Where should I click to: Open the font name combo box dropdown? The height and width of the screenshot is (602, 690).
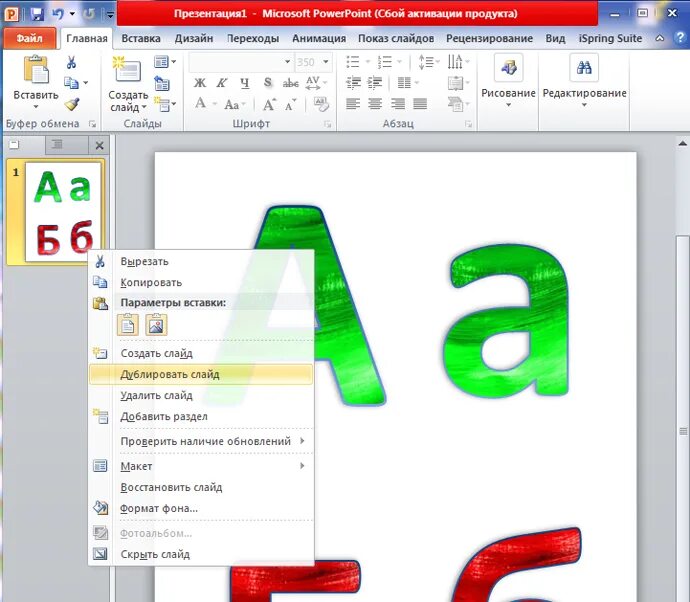coord(287,62)
